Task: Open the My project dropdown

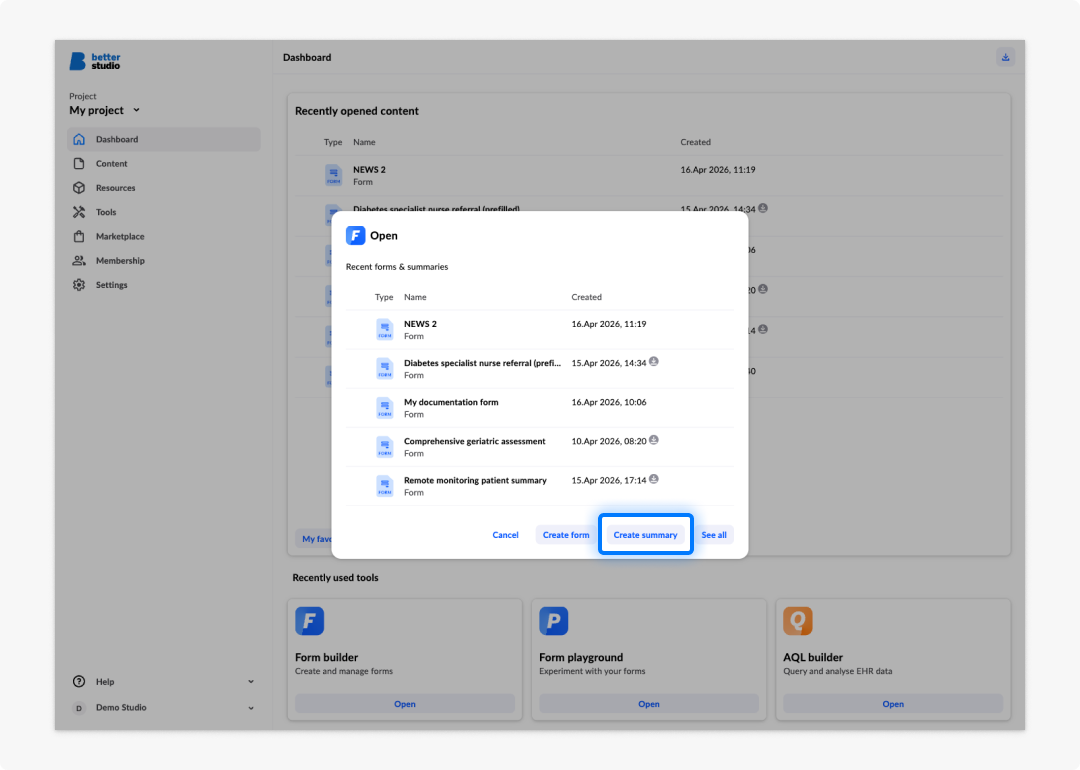Action: coord(105,110)
